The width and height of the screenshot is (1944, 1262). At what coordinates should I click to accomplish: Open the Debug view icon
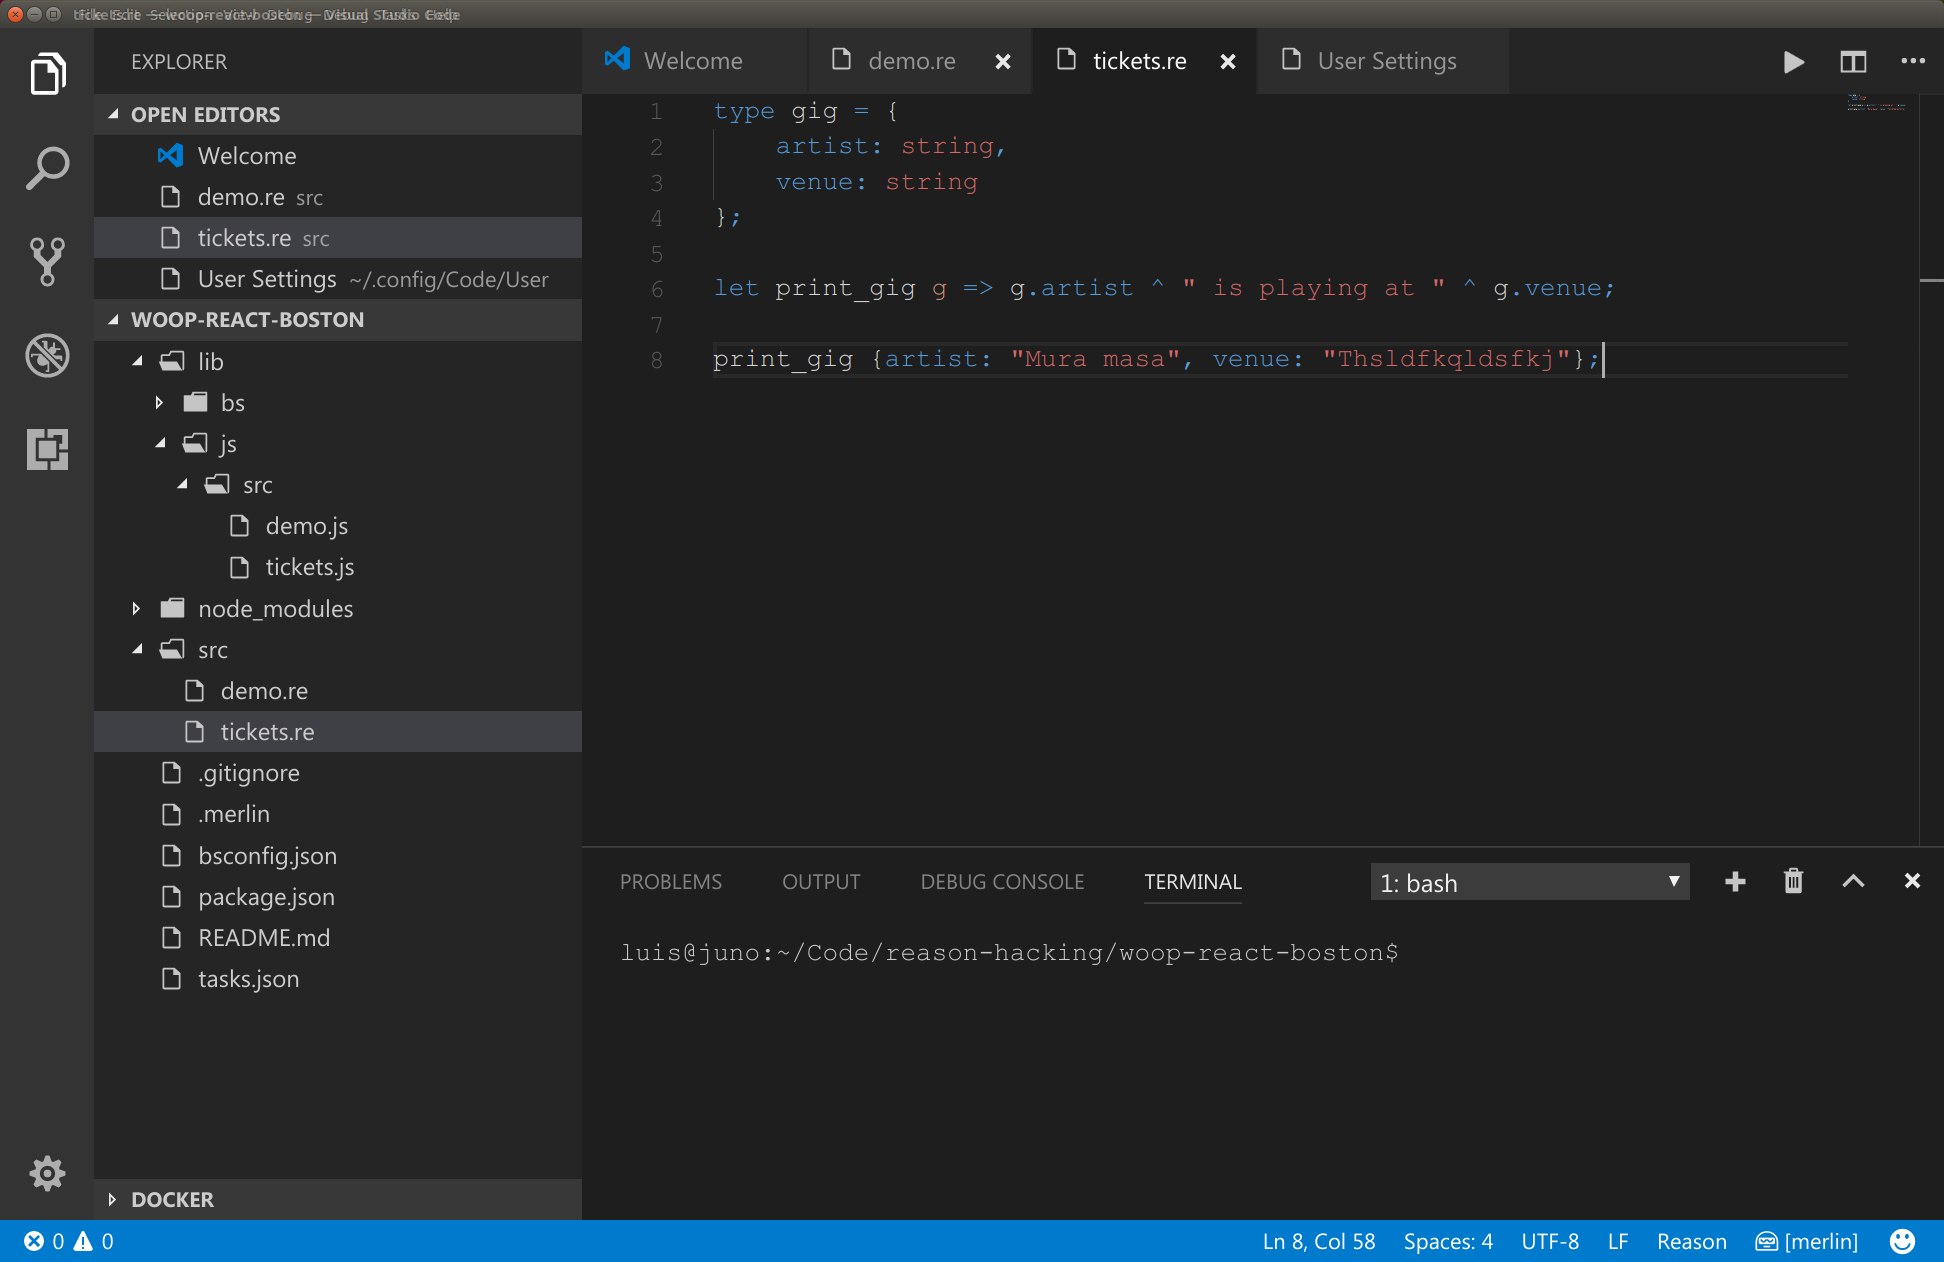point(47,356)
